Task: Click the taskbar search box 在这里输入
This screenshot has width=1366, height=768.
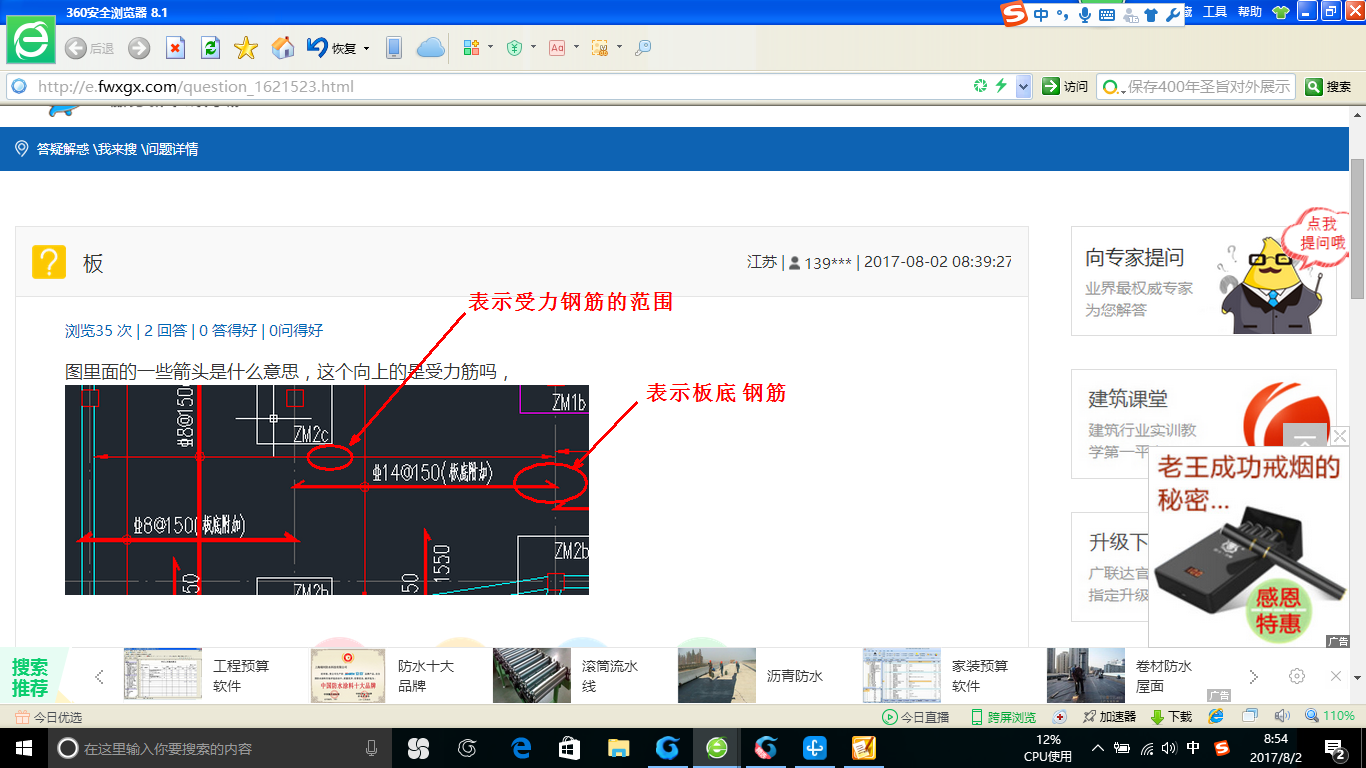Action: point(221,748)
